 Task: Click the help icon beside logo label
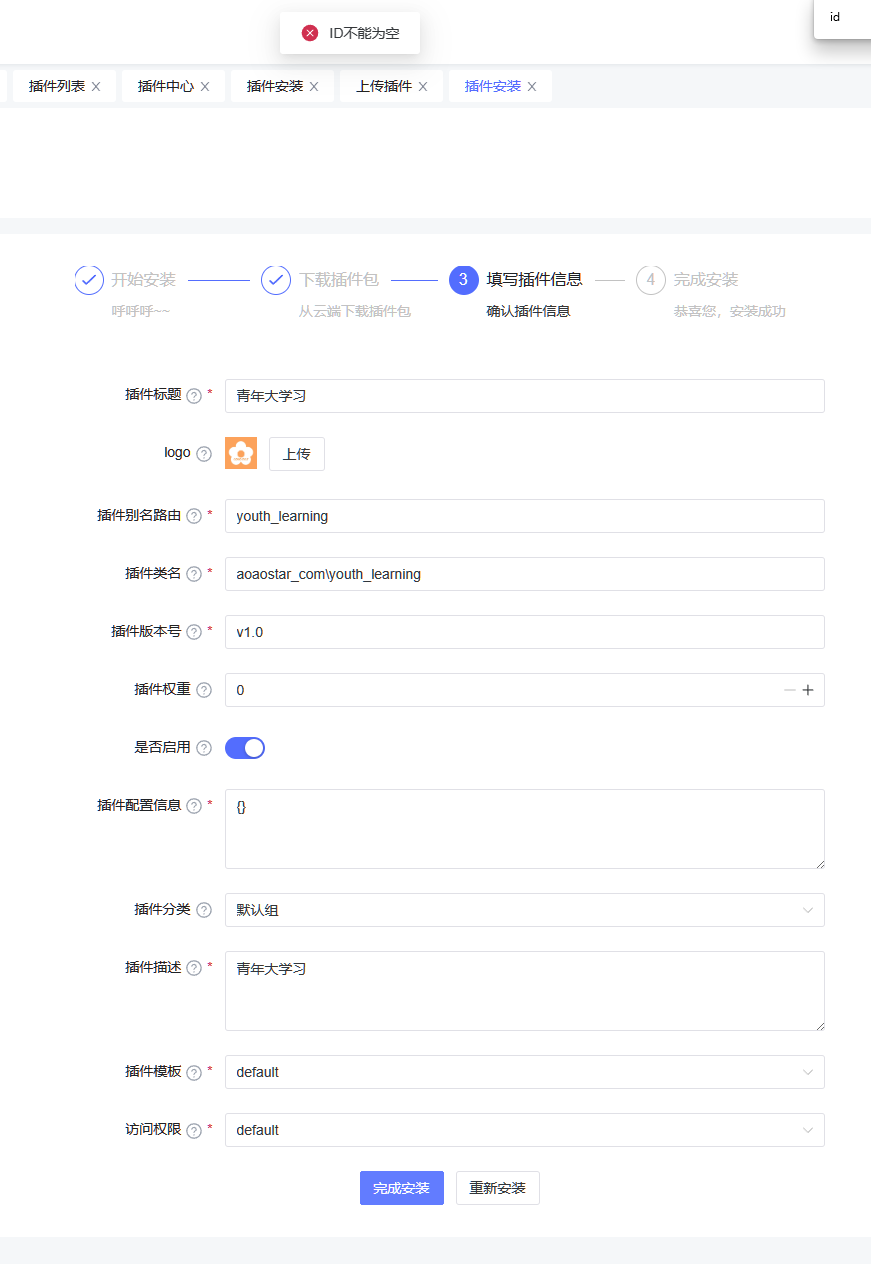pyautogui.click(x=204, y=453)
